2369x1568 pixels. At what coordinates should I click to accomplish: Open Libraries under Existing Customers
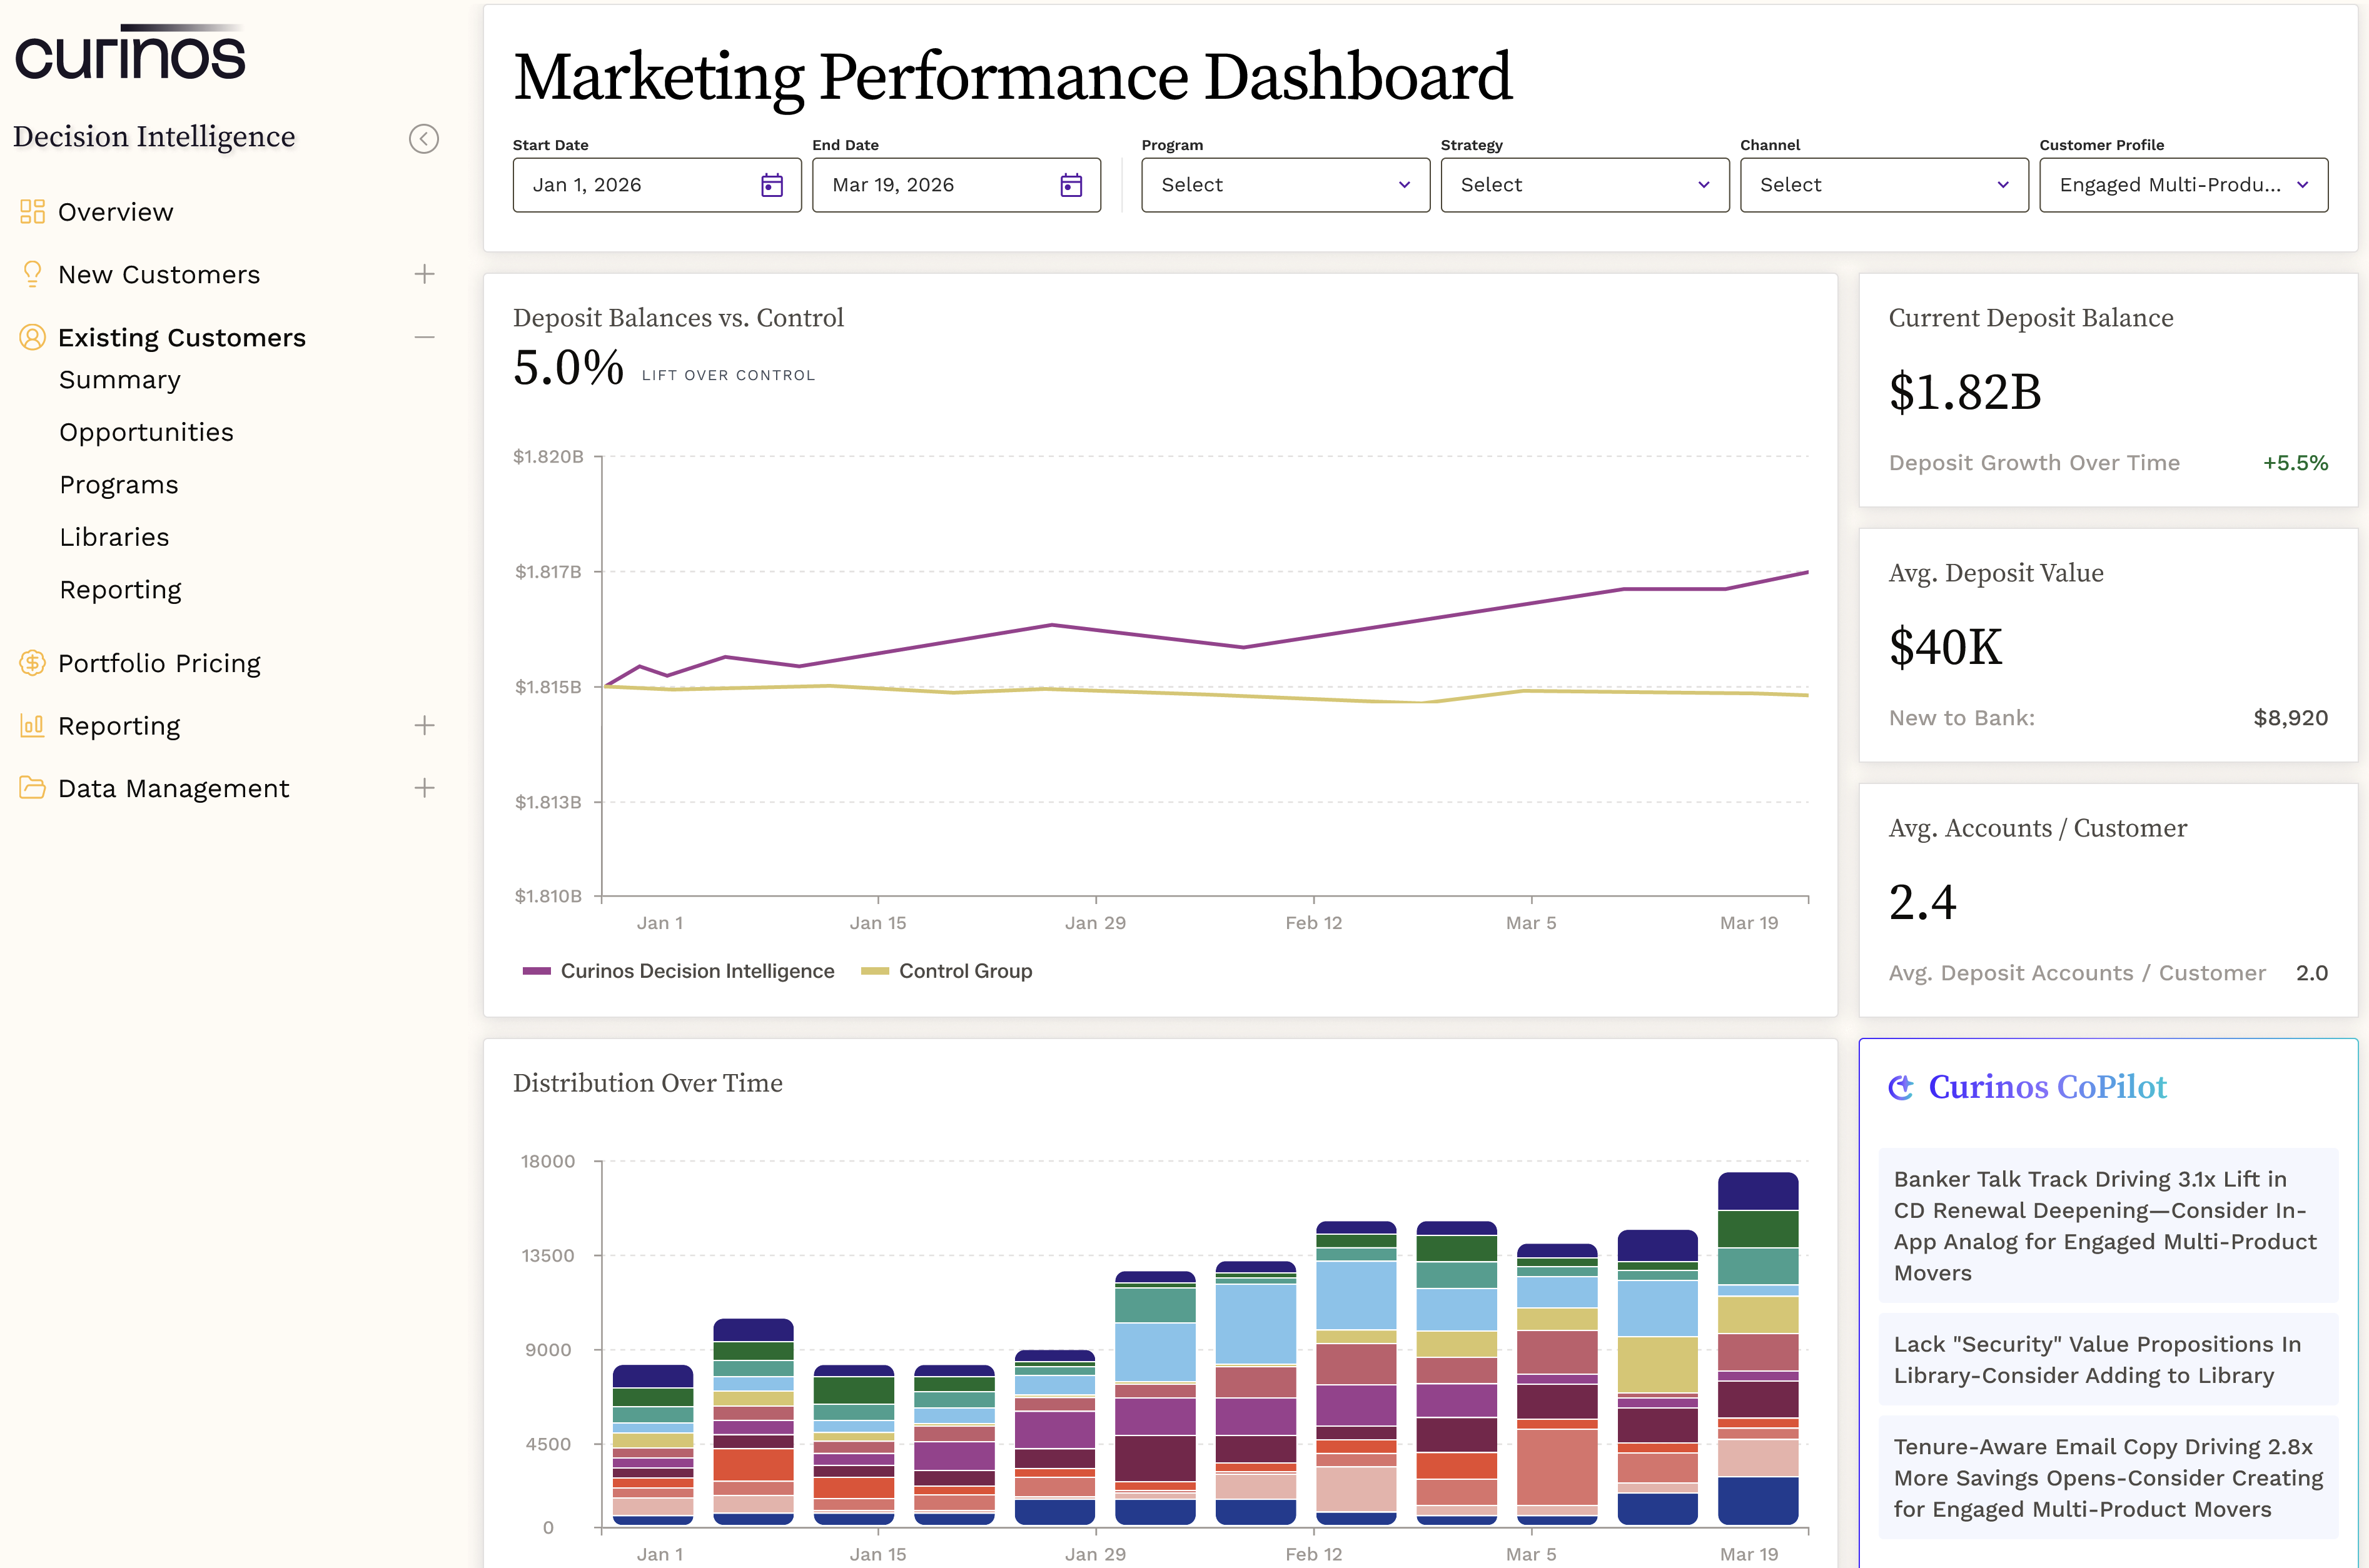tap(114, 537)
